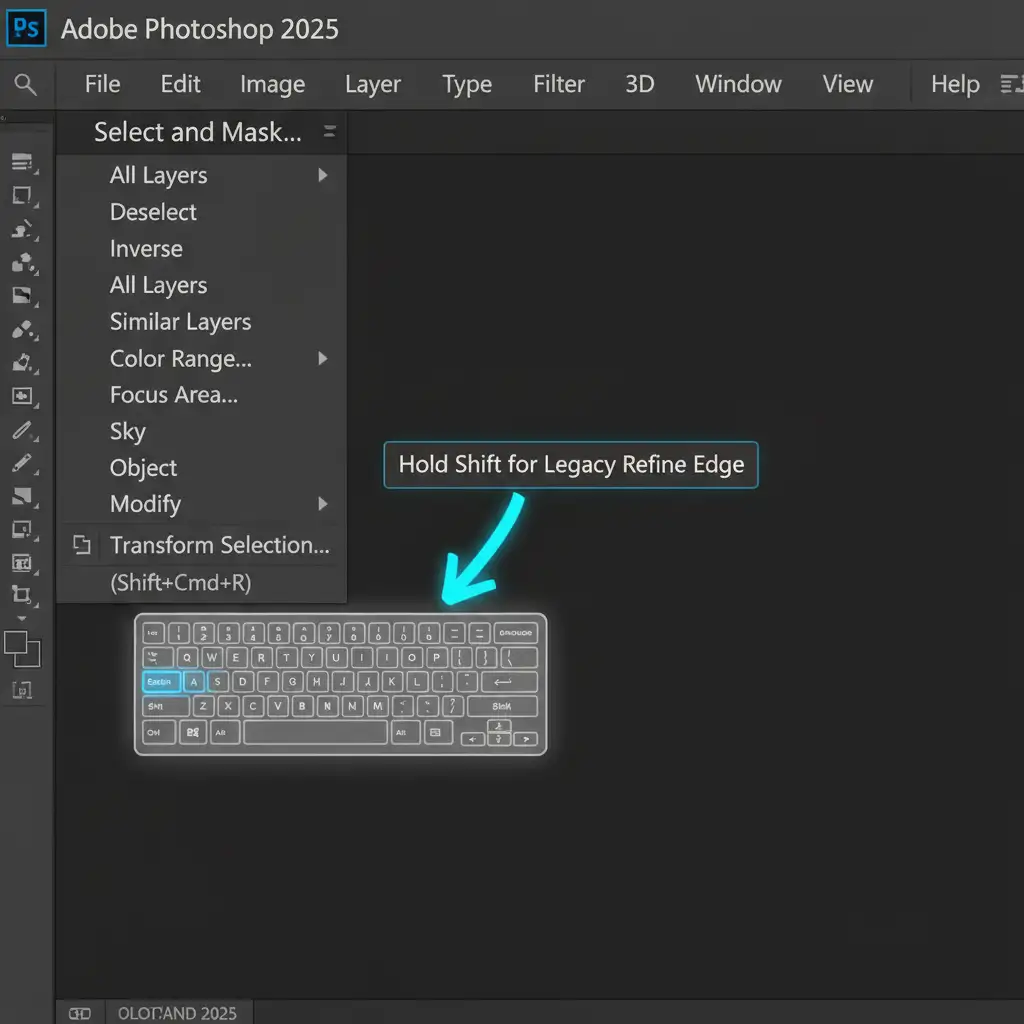This screenshot has height=1024, width=1024.
Task: Open the Filter menu
Action: (558, 84)
